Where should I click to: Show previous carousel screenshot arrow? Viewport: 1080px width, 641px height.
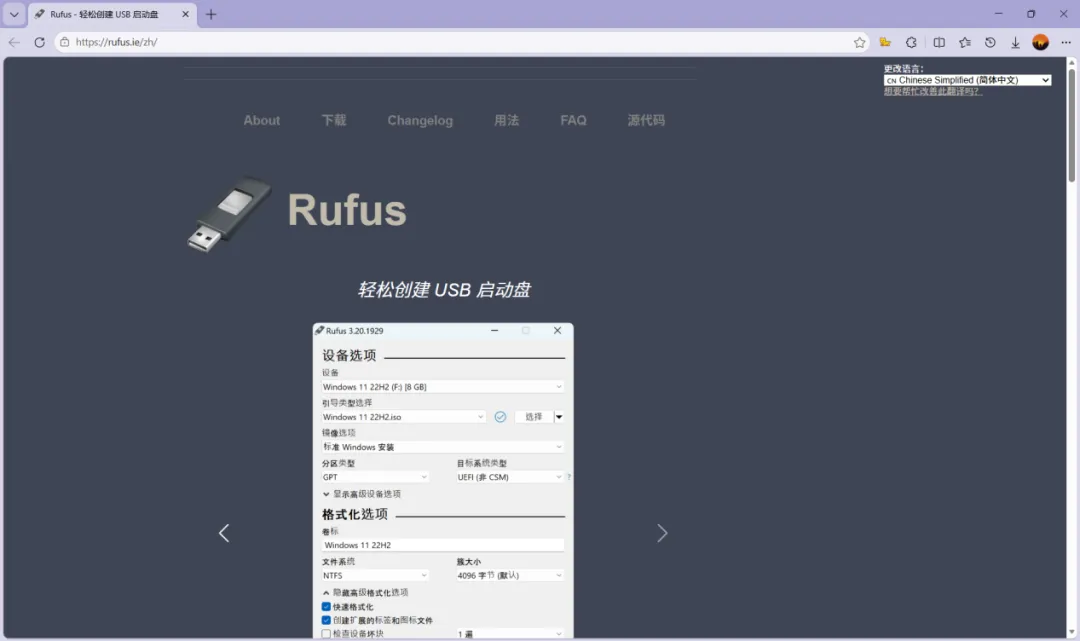[x=224, y=533]
